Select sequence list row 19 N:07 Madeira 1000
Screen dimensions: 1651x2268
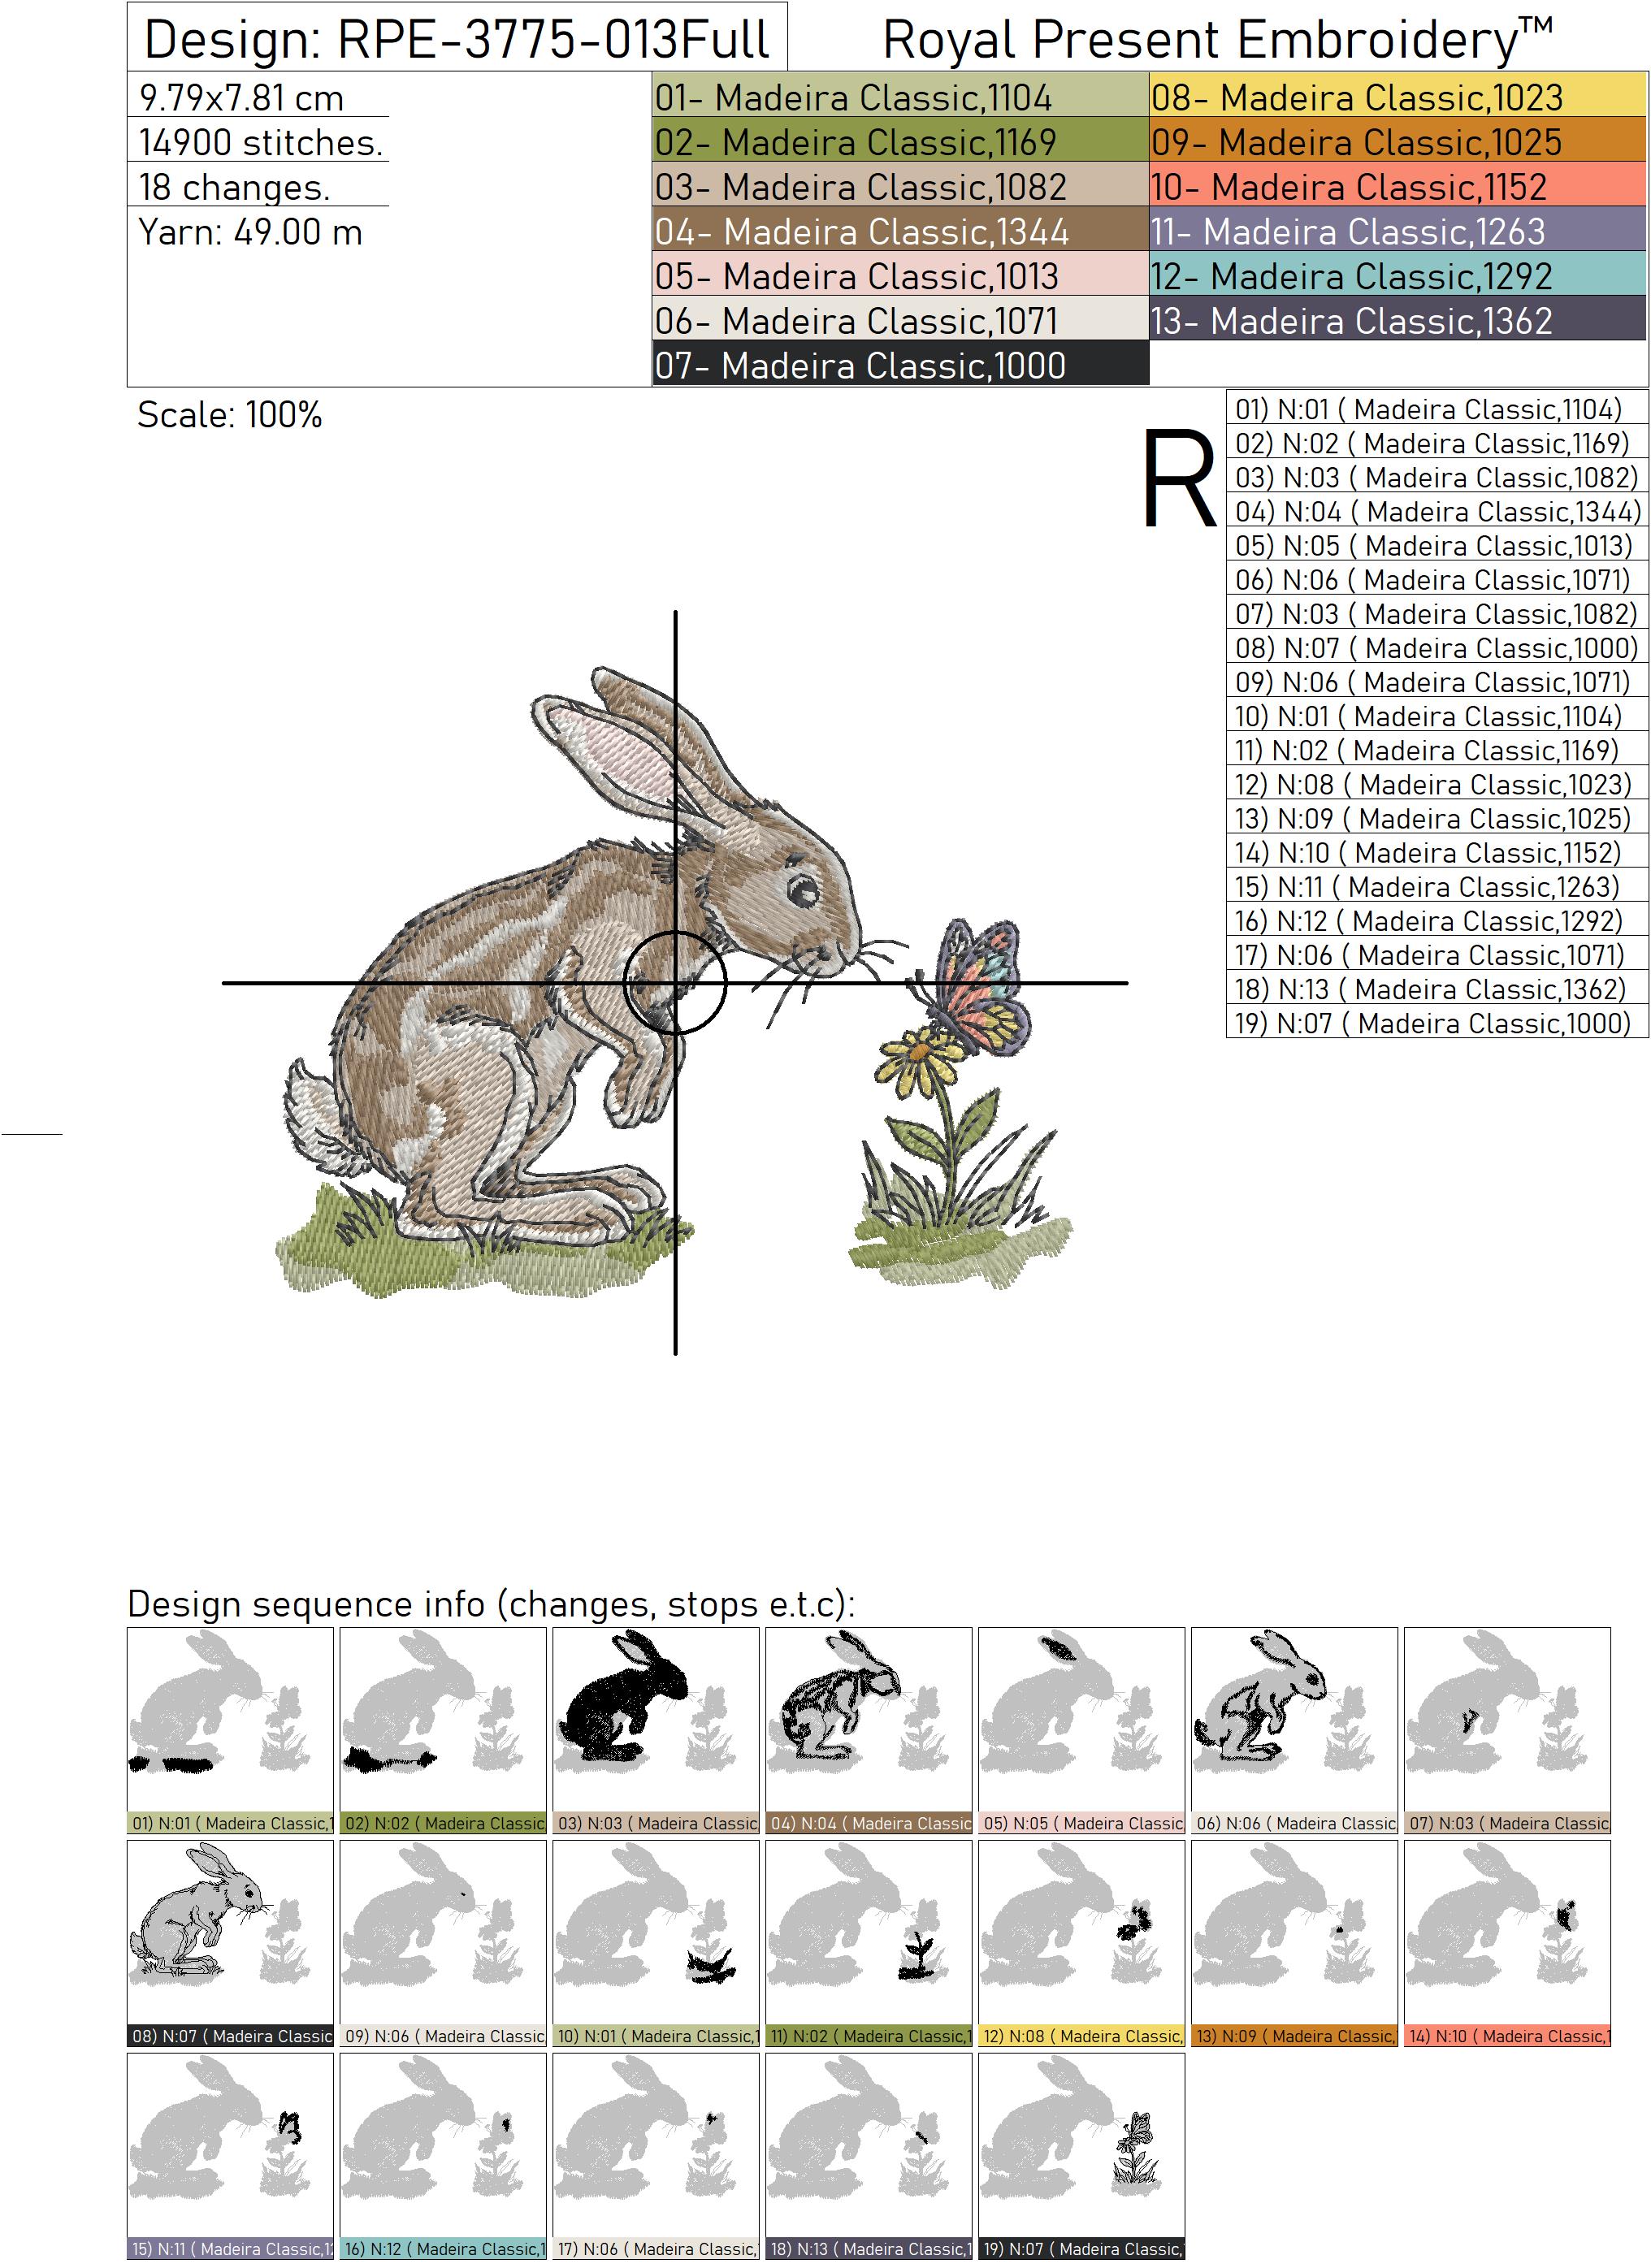(1436, 1023)
